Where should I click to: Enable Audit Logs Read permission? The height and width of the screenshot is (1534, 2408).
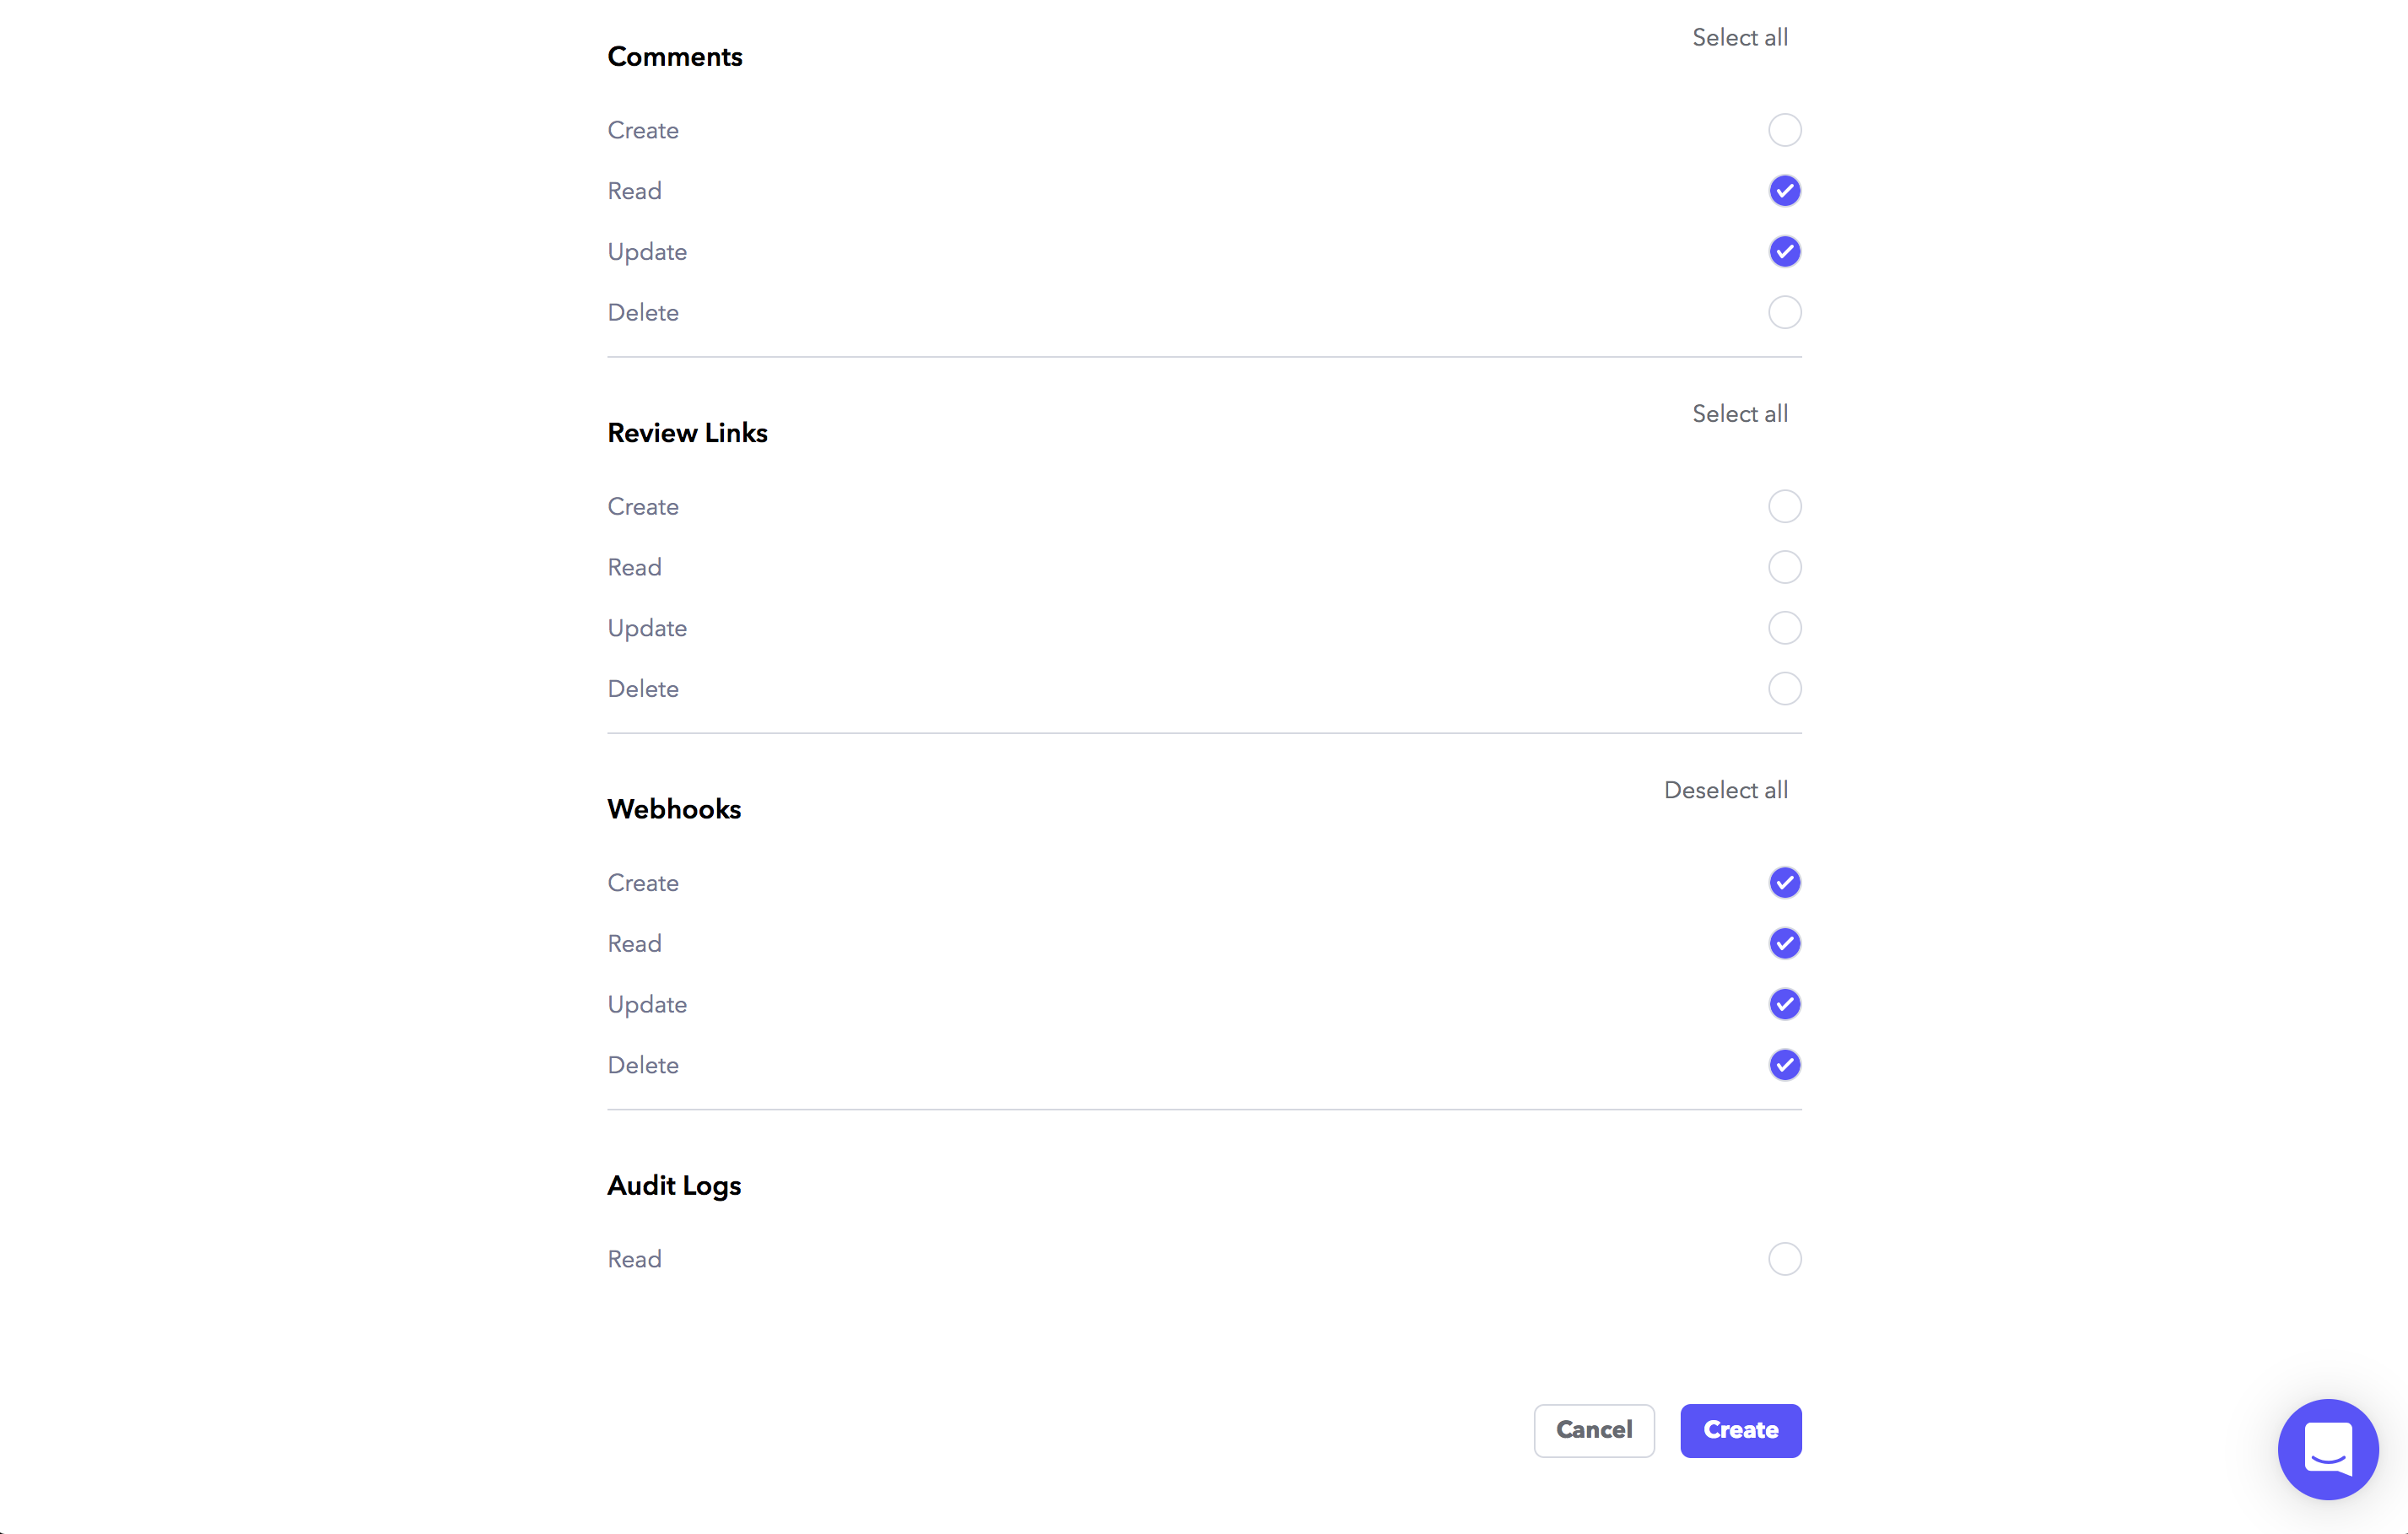pyautogui.click(x=1784, y=1259)
